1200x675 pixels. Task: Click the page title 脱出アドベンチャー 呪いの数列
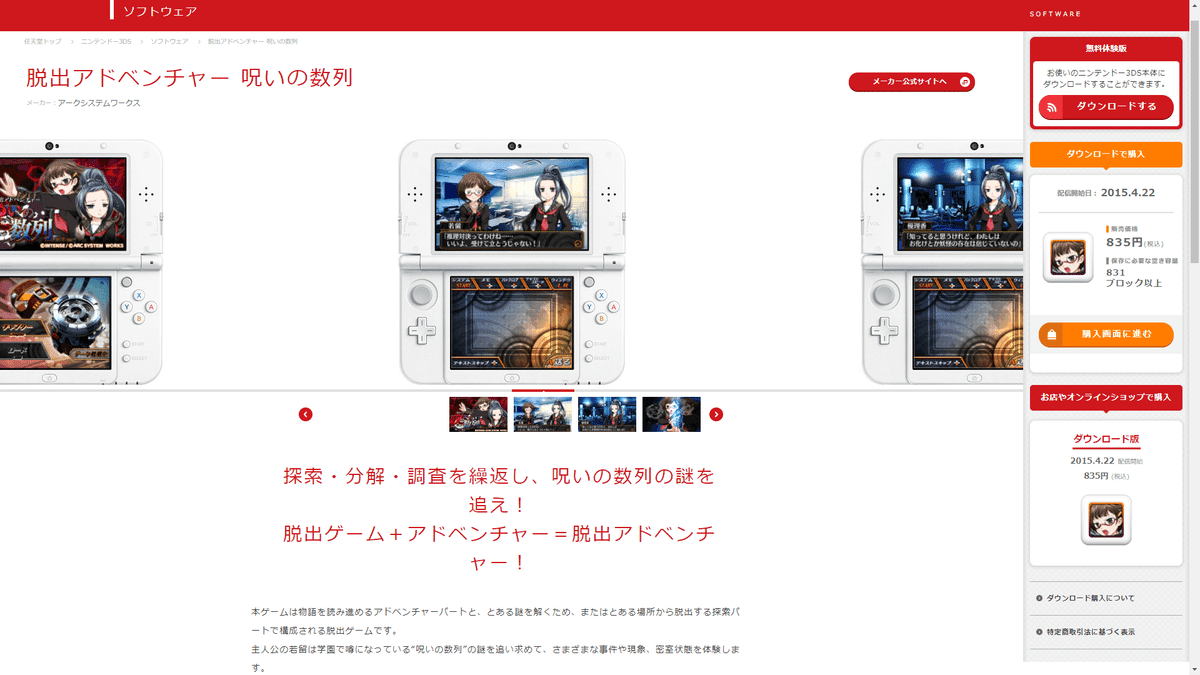[189, 78]
